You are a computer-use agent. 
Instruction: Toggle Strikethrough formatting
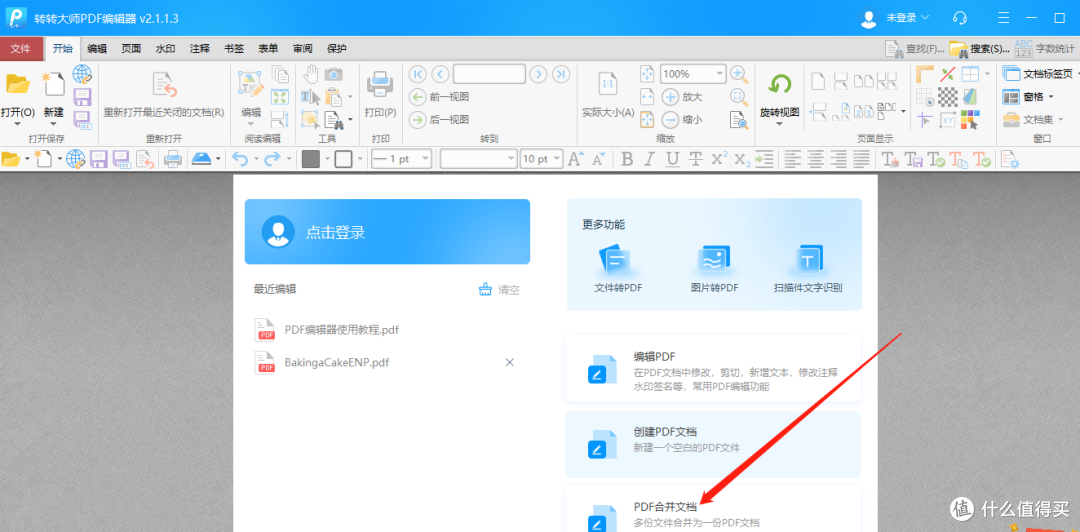tap(696, 159)
